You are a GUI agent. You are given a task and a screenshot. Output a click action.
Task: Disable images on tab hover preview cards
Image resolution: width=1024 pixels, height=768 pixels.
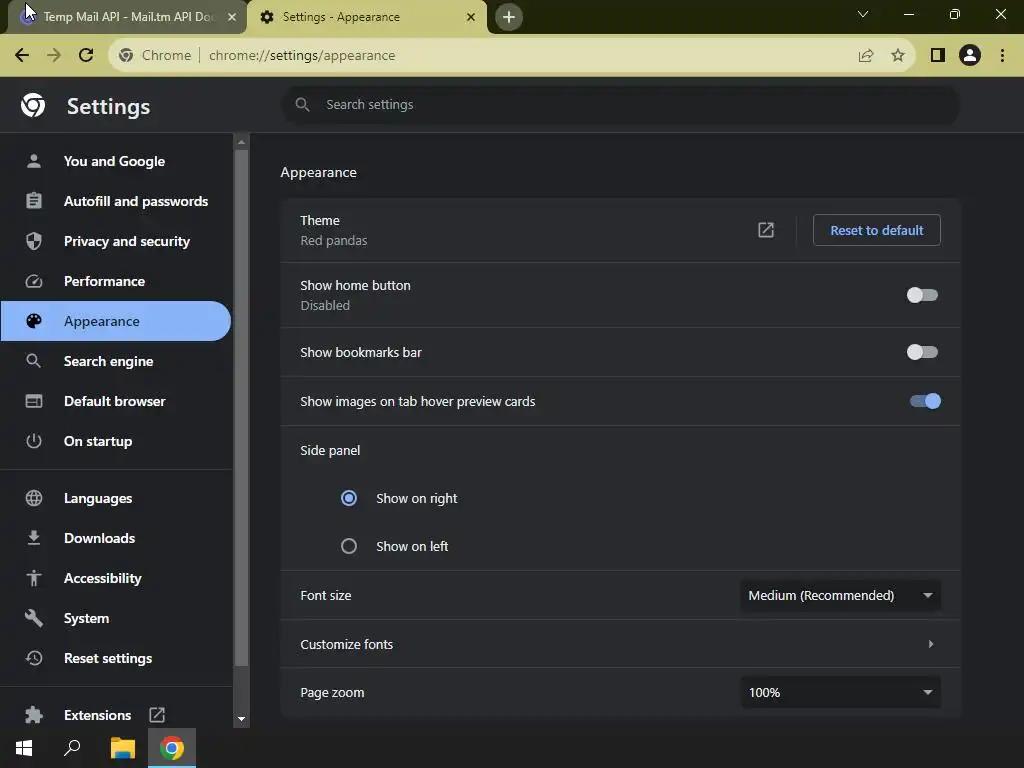pos(925,401)
